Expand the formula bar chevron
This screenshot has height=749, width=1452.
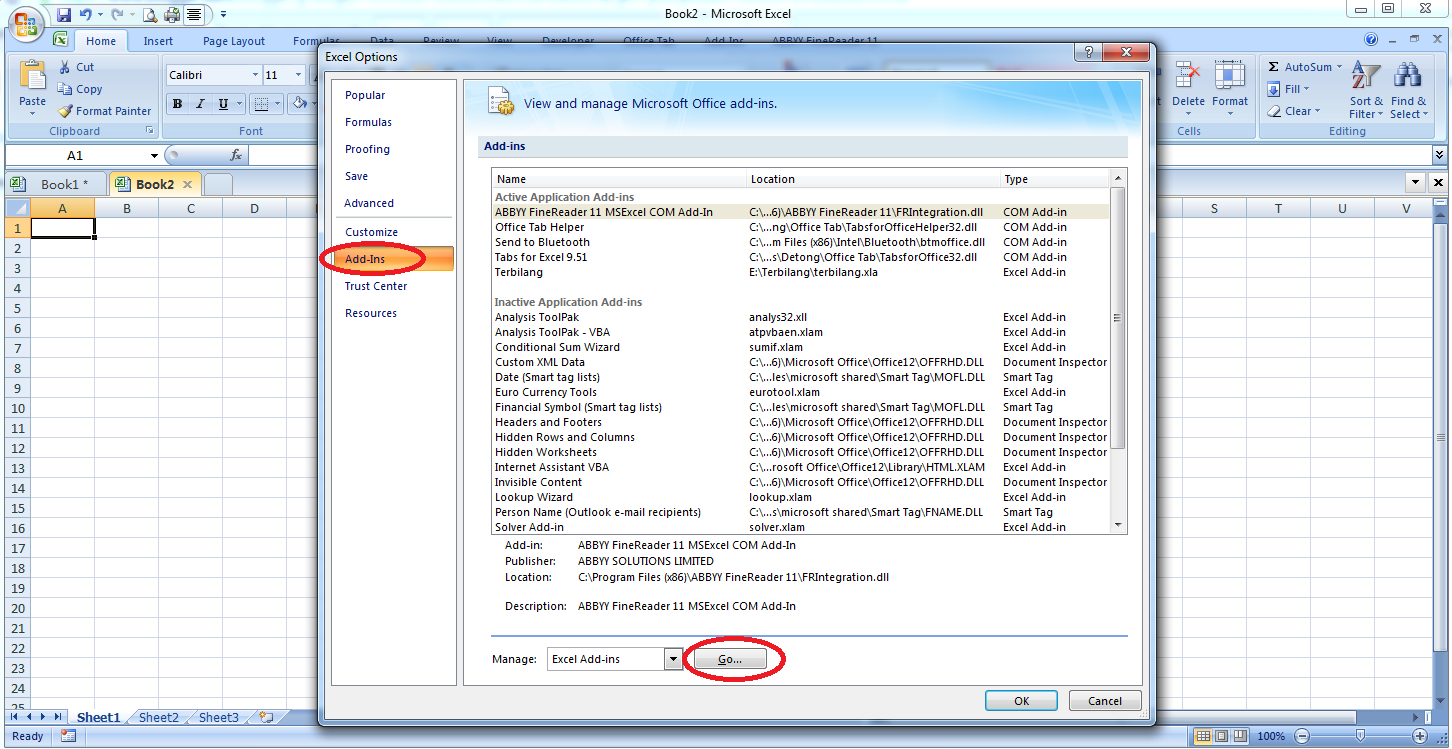point(1439,155)
